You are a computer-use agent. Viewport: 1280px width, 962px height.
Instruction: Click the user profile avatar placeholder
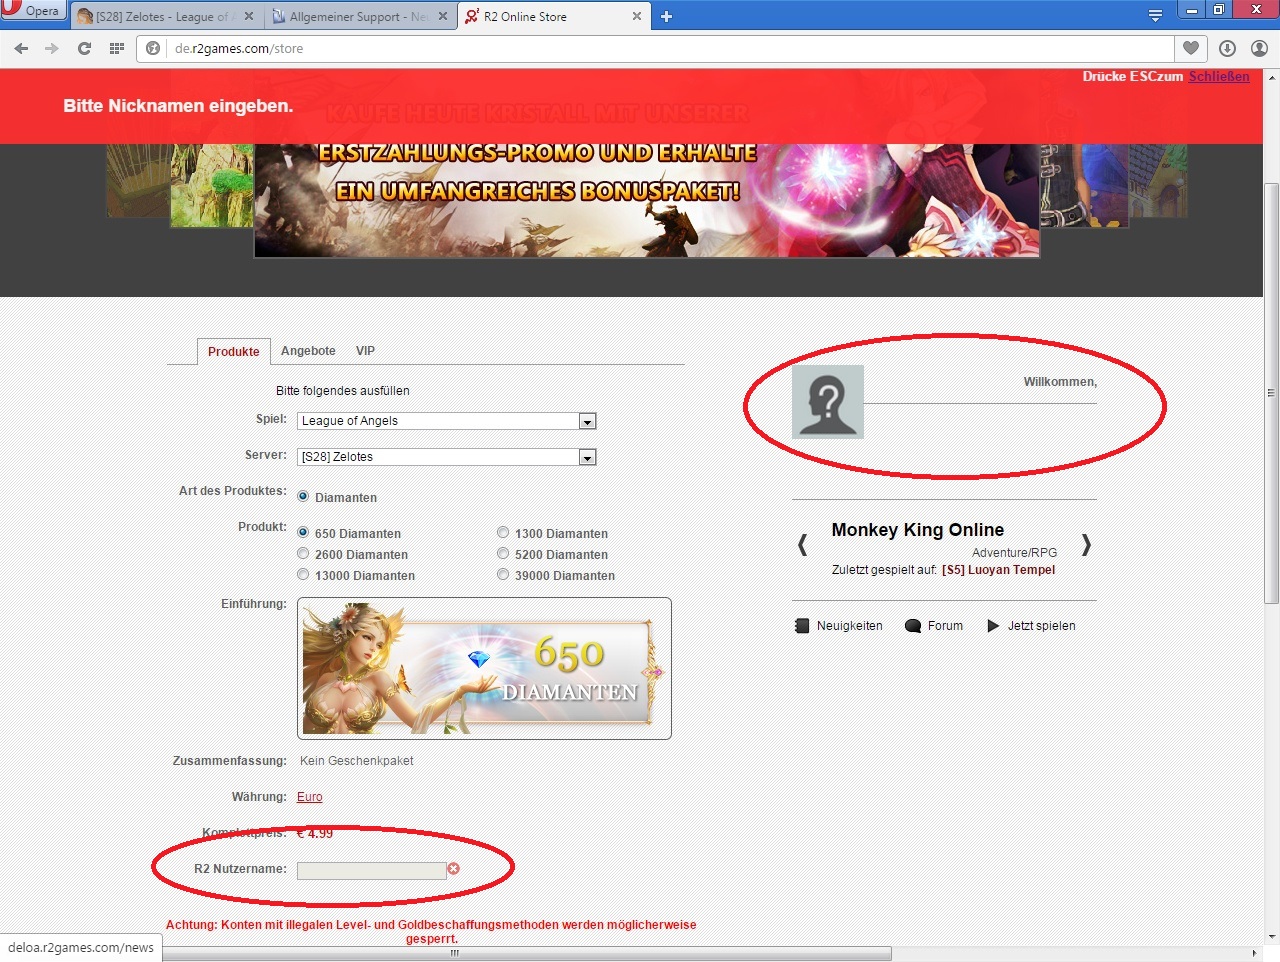pos(827,402)
